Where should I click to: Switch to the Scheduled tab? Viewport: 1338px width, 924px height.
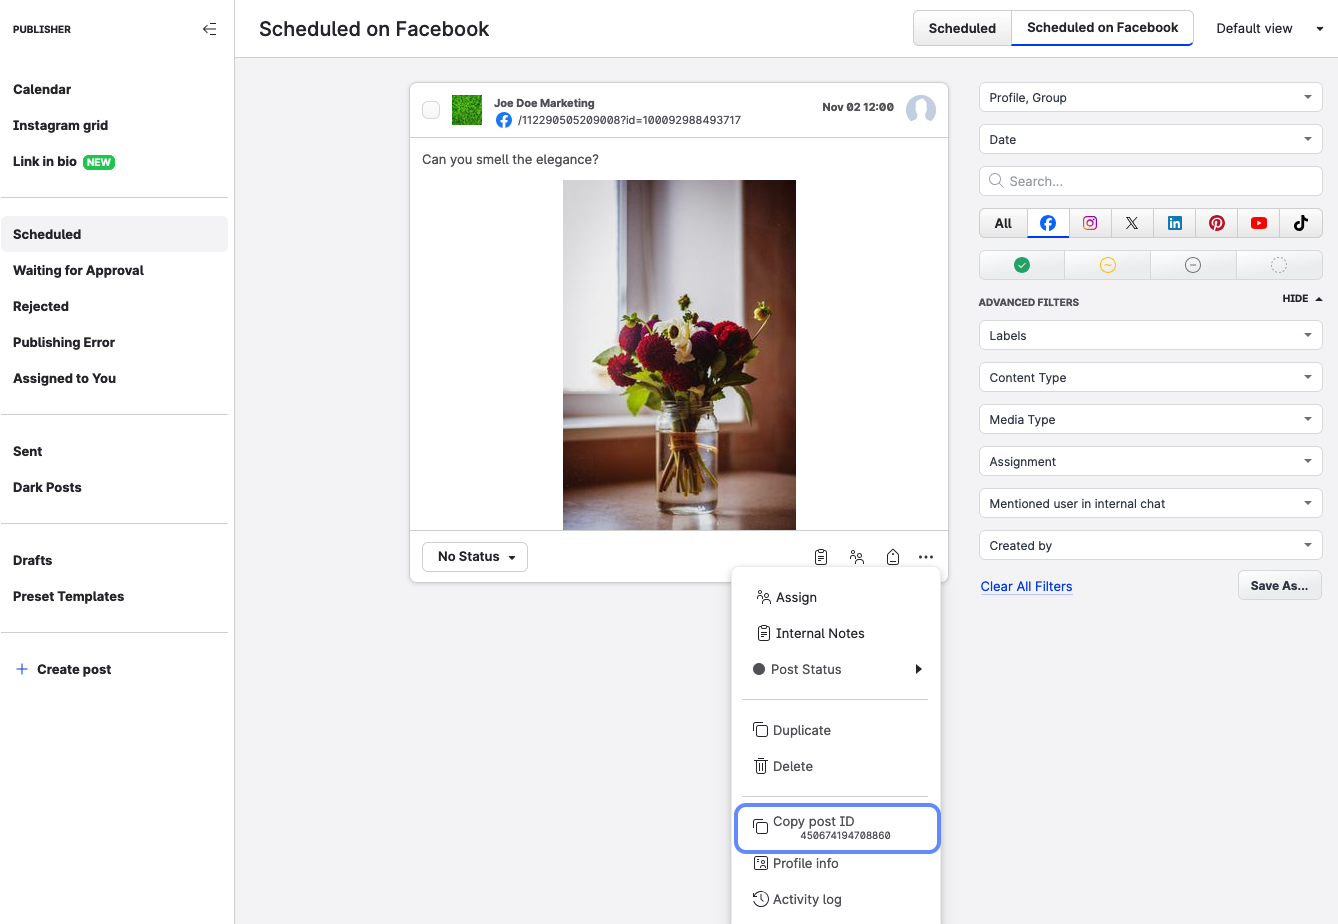[962, 29]
